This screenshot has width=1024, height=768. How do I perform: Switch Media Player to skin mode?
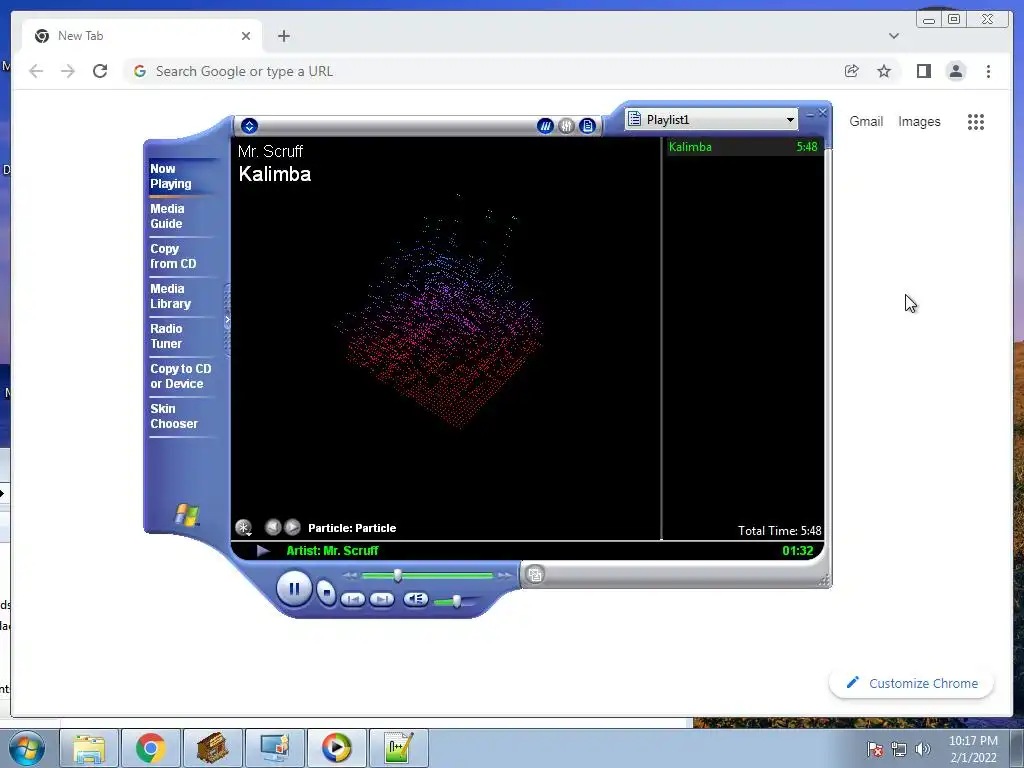(x=535, y=575)
